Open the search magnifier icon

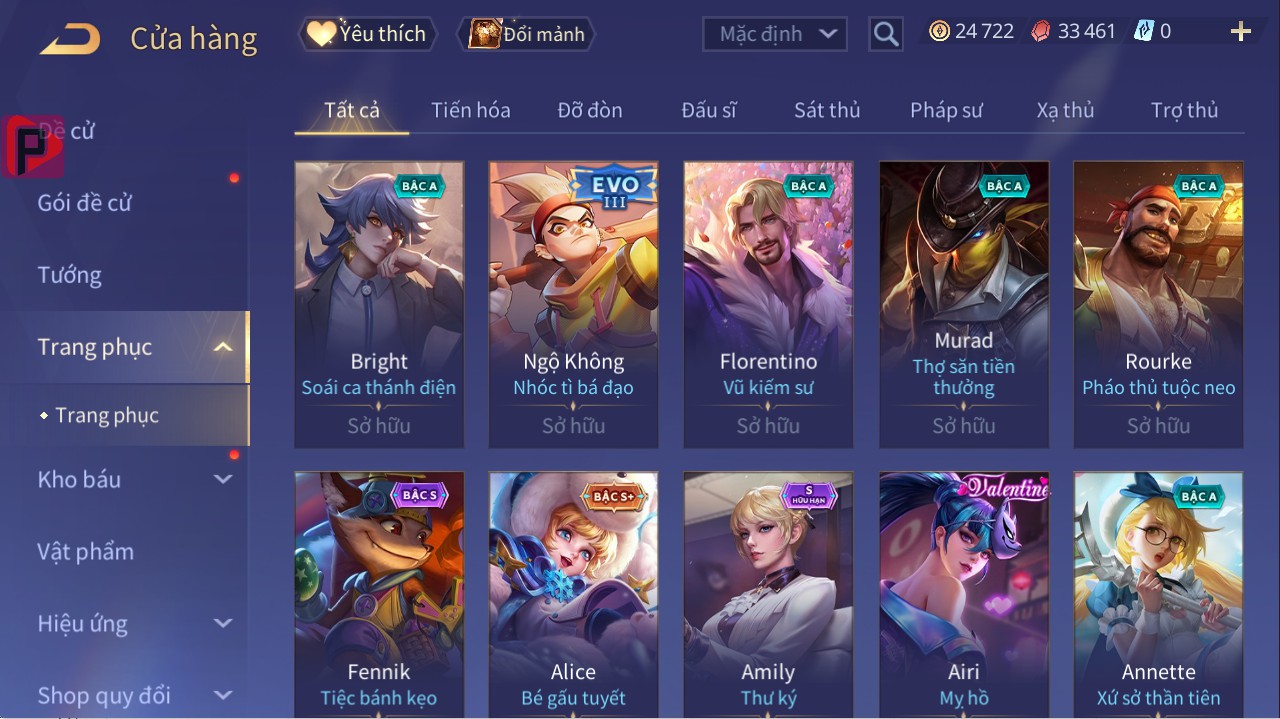tap(885, 35)
